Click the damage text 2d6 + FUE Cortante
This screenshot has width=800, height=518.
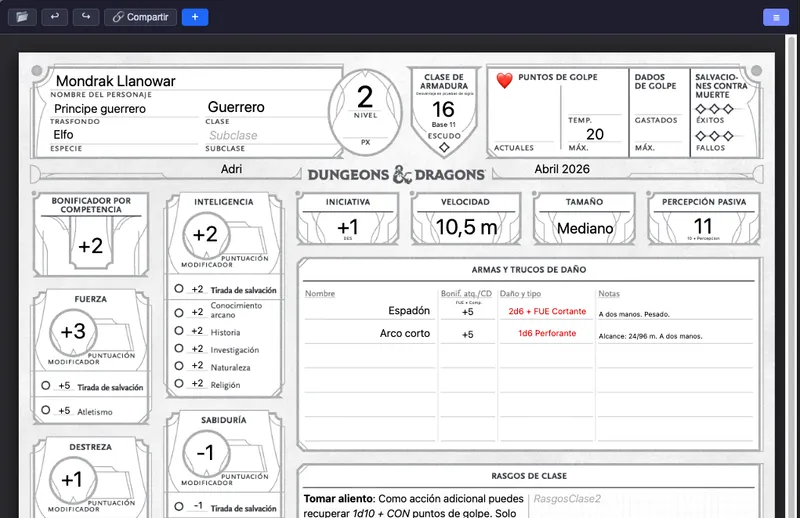coord(546,311)
